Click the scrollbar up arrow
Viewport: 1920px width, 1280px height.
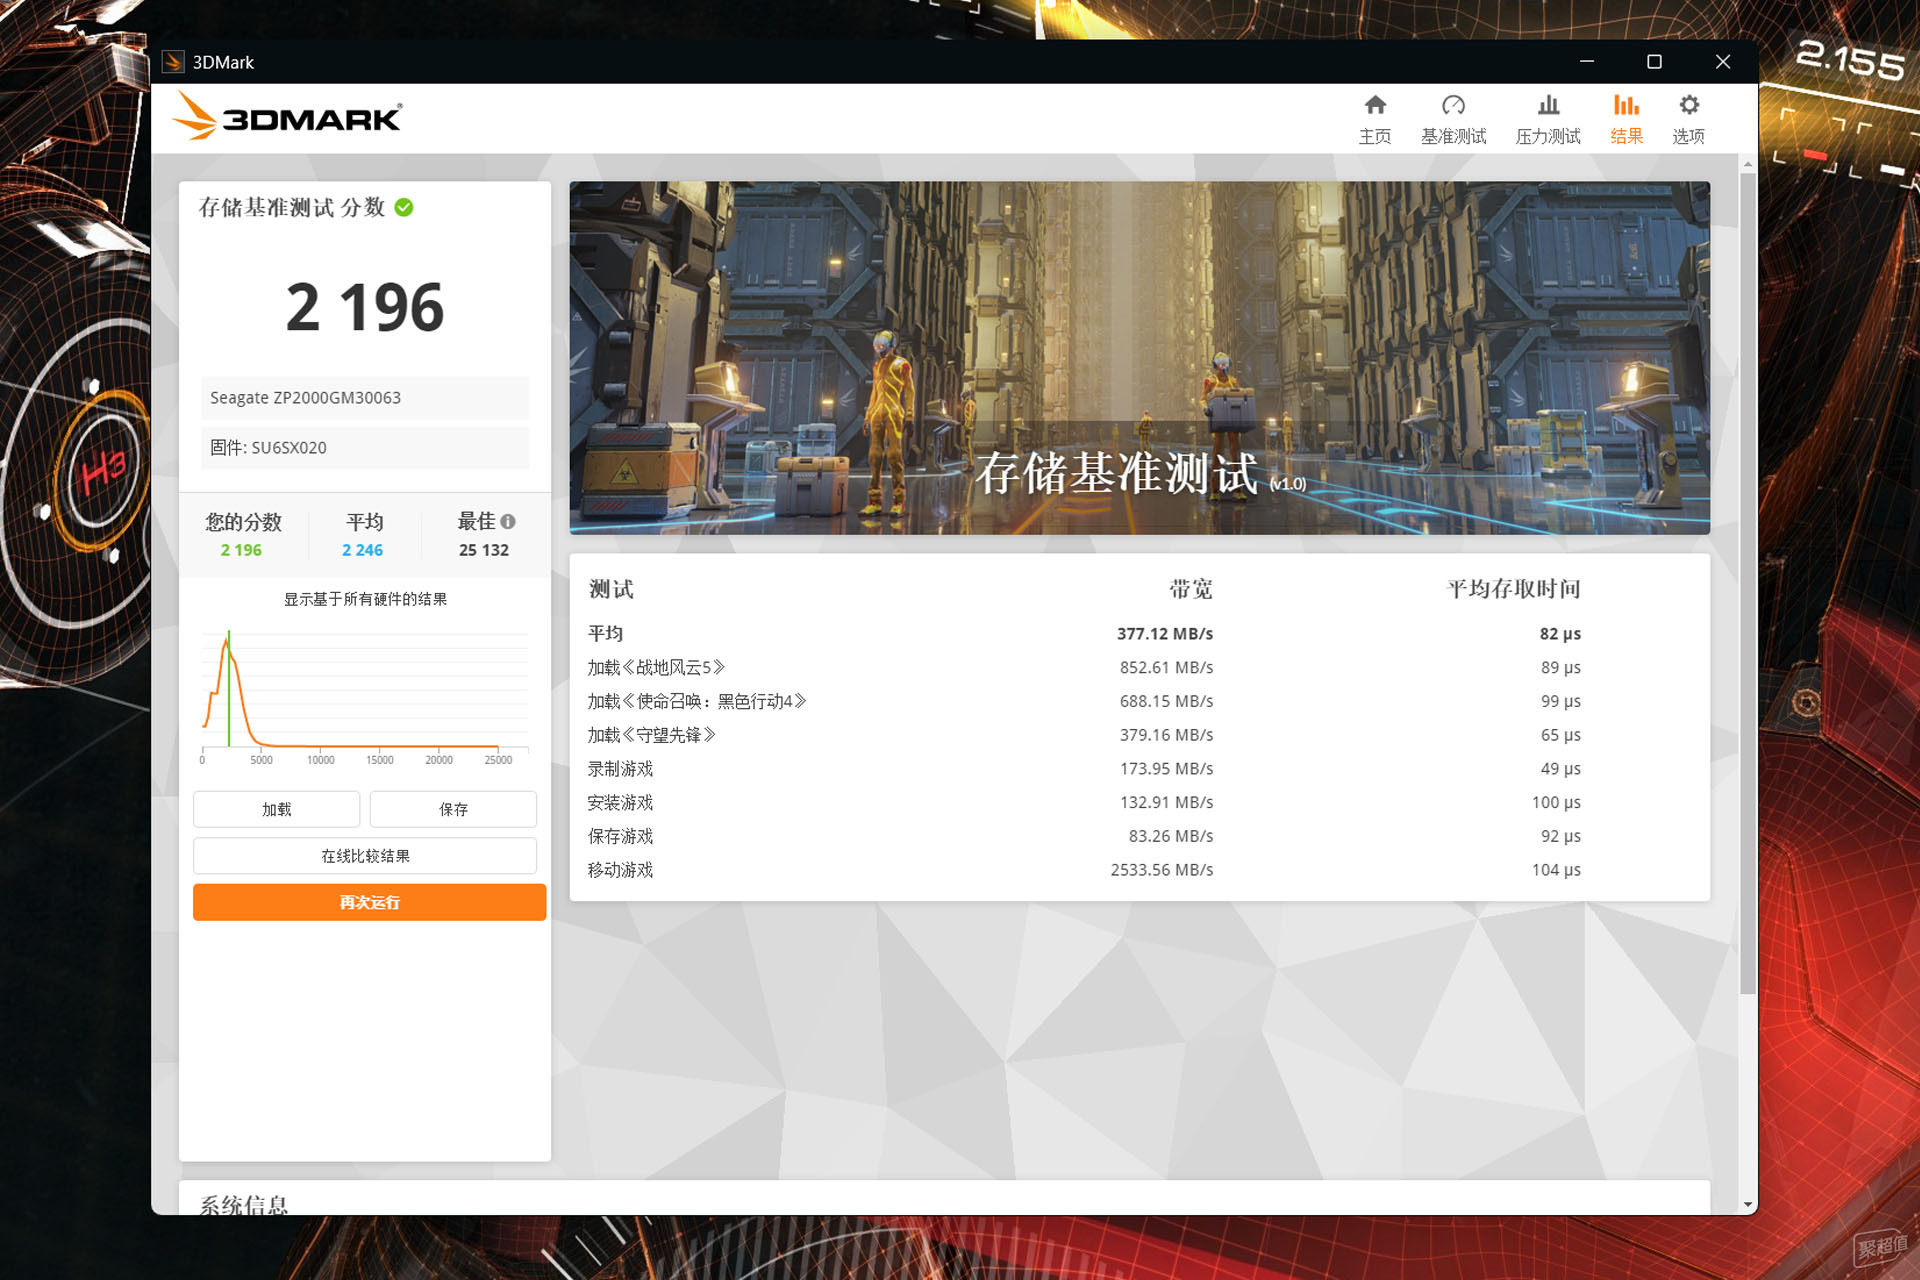pos(1747,164)
